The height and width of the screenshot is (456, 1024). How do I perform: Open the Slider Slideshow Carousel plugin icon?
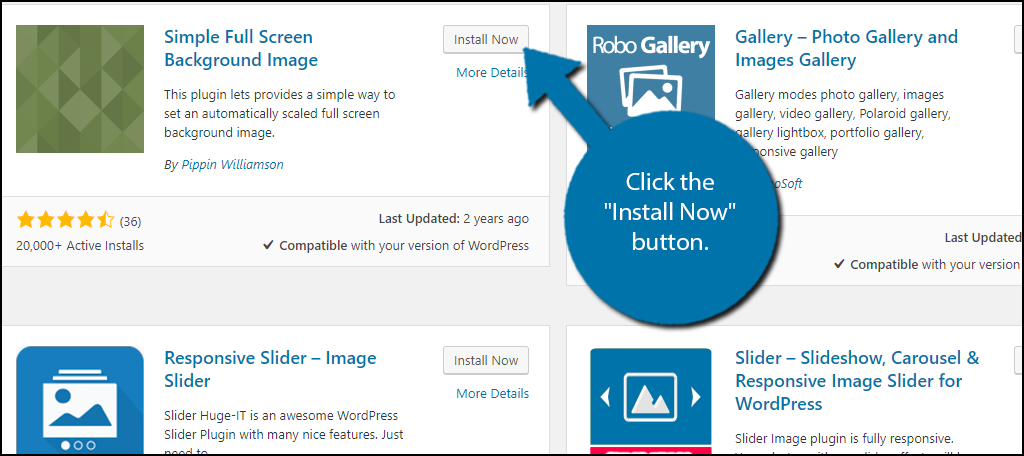tap(650, 400)
